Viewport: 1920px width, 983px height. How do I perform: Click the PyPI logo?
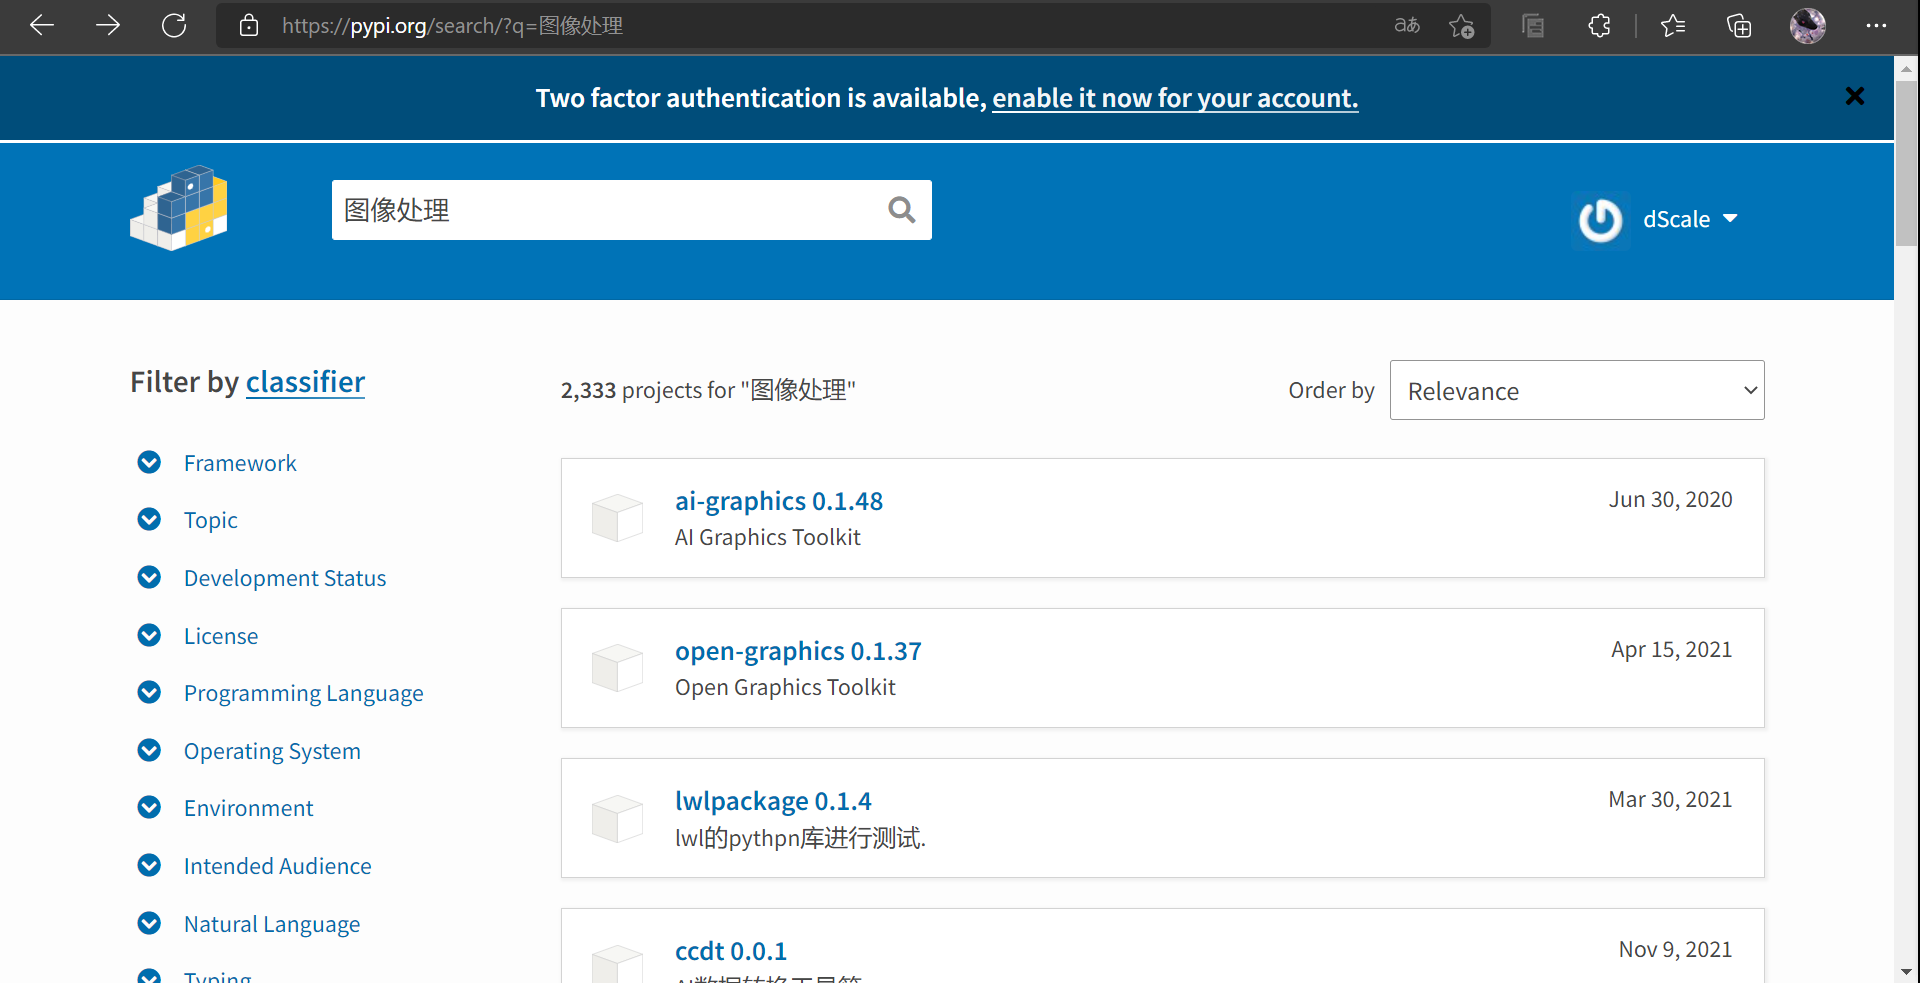[x=179, y=208]
